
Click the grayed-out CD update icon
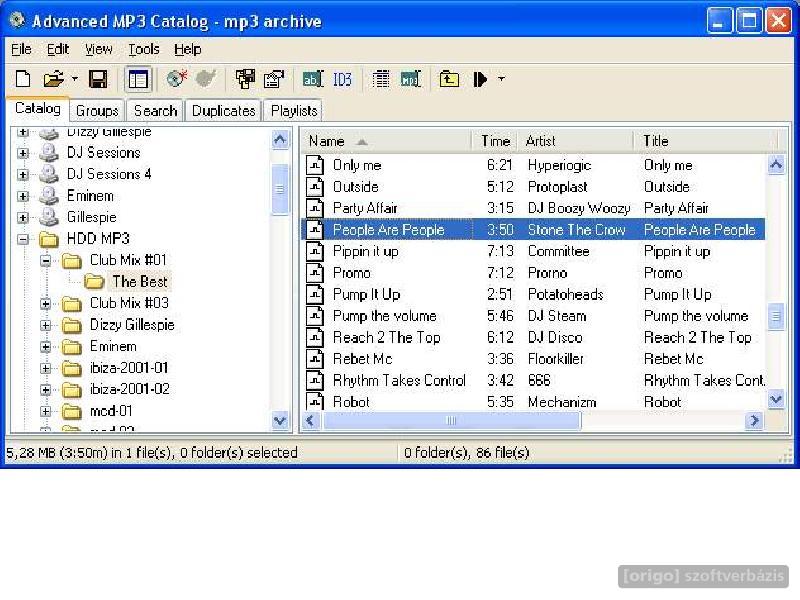point(206,79)
